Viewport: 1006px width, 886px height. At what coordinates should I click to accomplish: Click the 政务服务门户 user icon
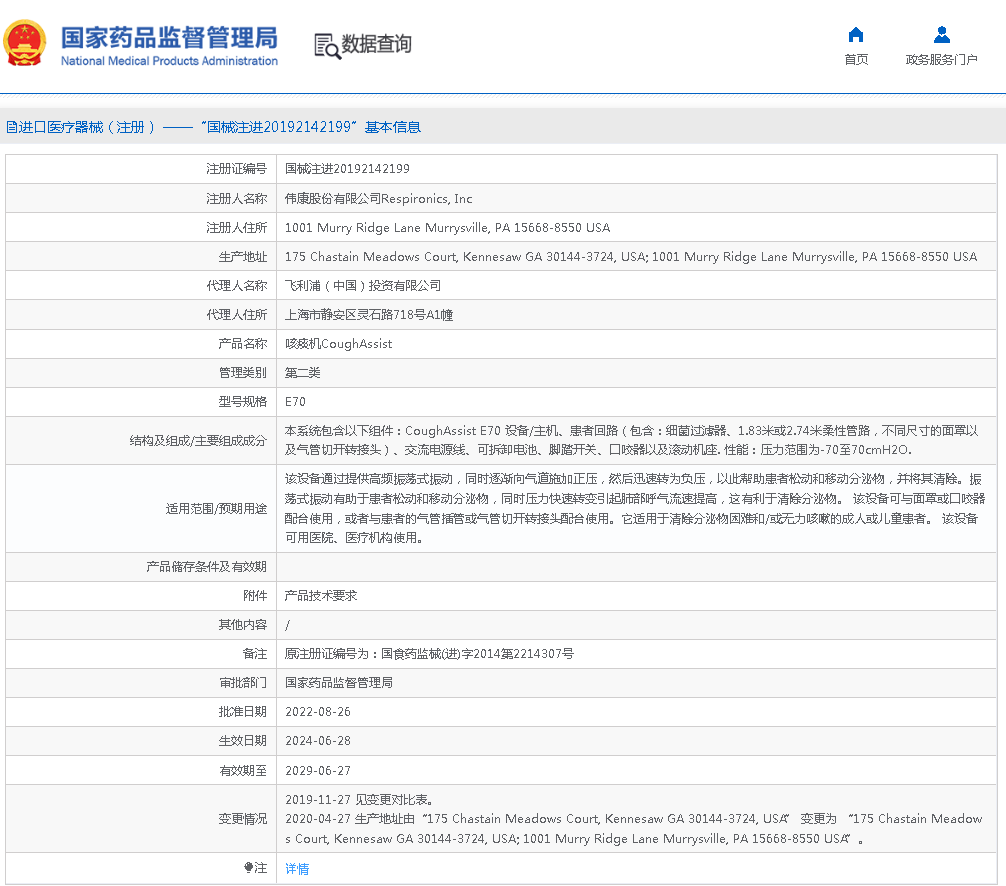(941, 35)
